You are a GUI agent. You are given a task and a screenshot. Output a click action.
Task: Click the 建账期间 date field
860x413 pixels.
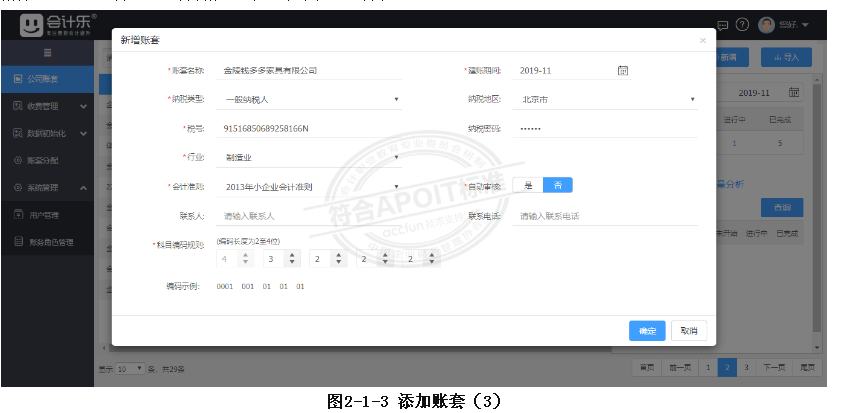pos(572,71)
